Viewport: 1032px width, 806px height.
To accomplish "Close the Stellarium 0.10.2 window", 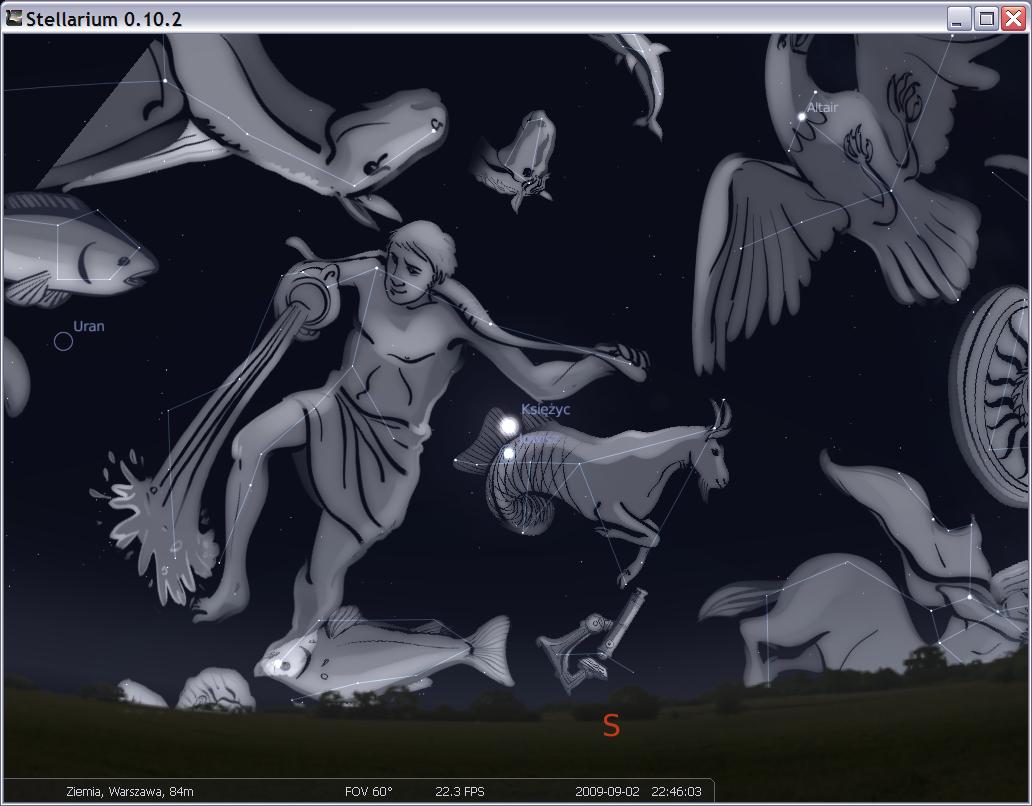I will (x=1012, y=18).
